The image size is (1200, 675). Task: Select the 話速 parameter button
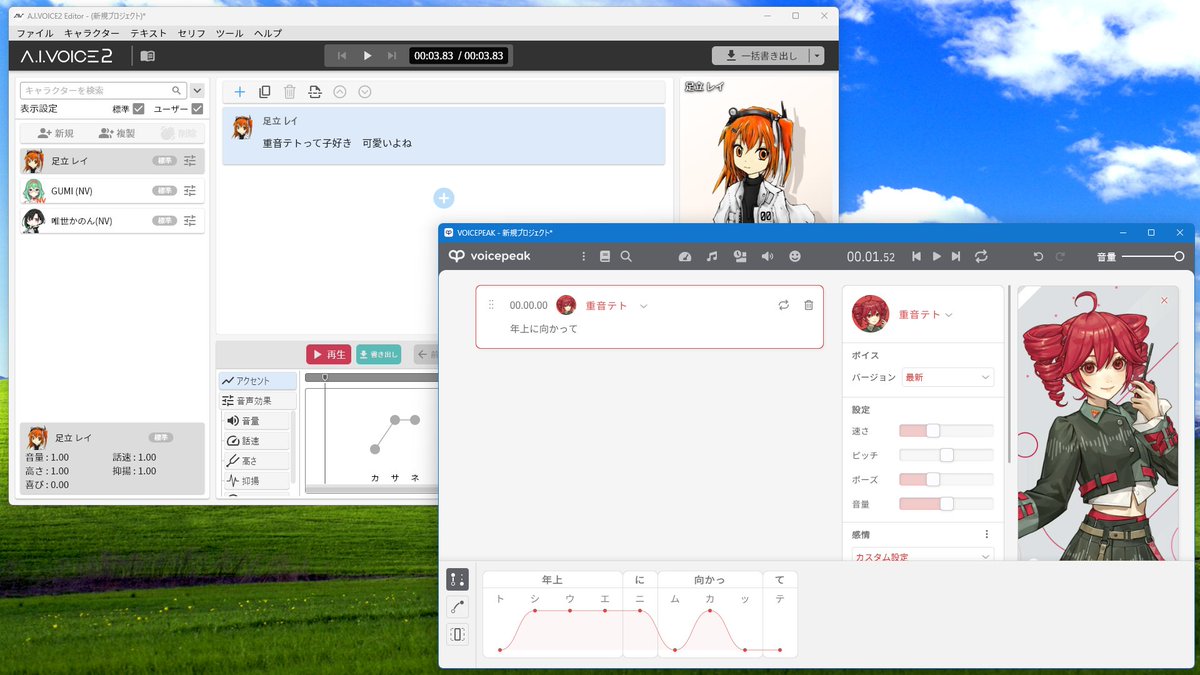[x=256, y=441]
